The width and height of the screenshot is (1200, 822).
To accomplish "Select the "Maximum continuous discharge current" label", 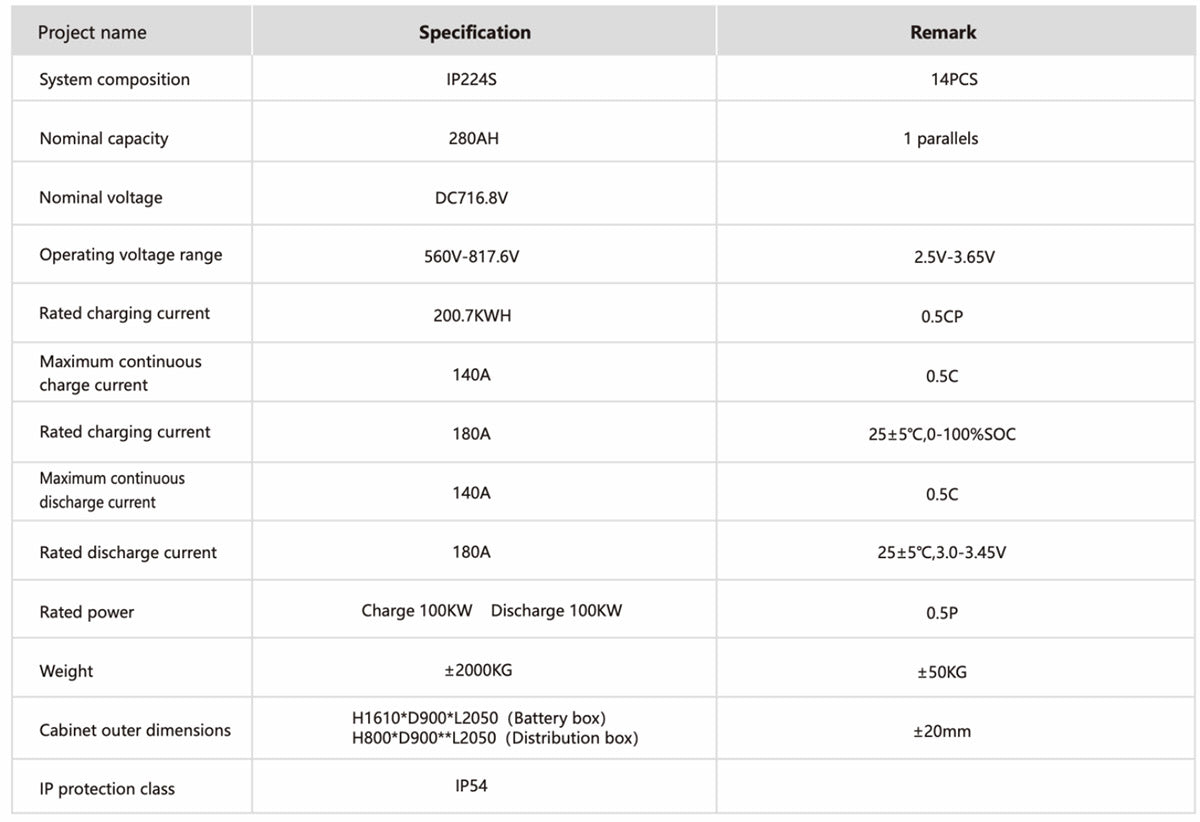I will (x=112, y=490).
